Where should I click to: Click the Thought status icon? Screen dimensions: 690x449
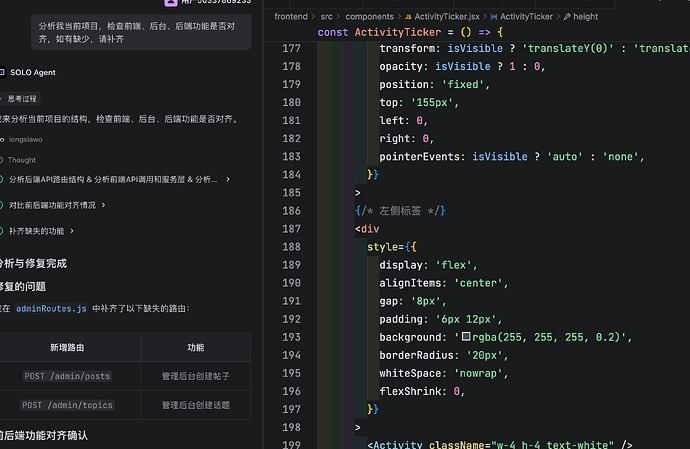1,160
